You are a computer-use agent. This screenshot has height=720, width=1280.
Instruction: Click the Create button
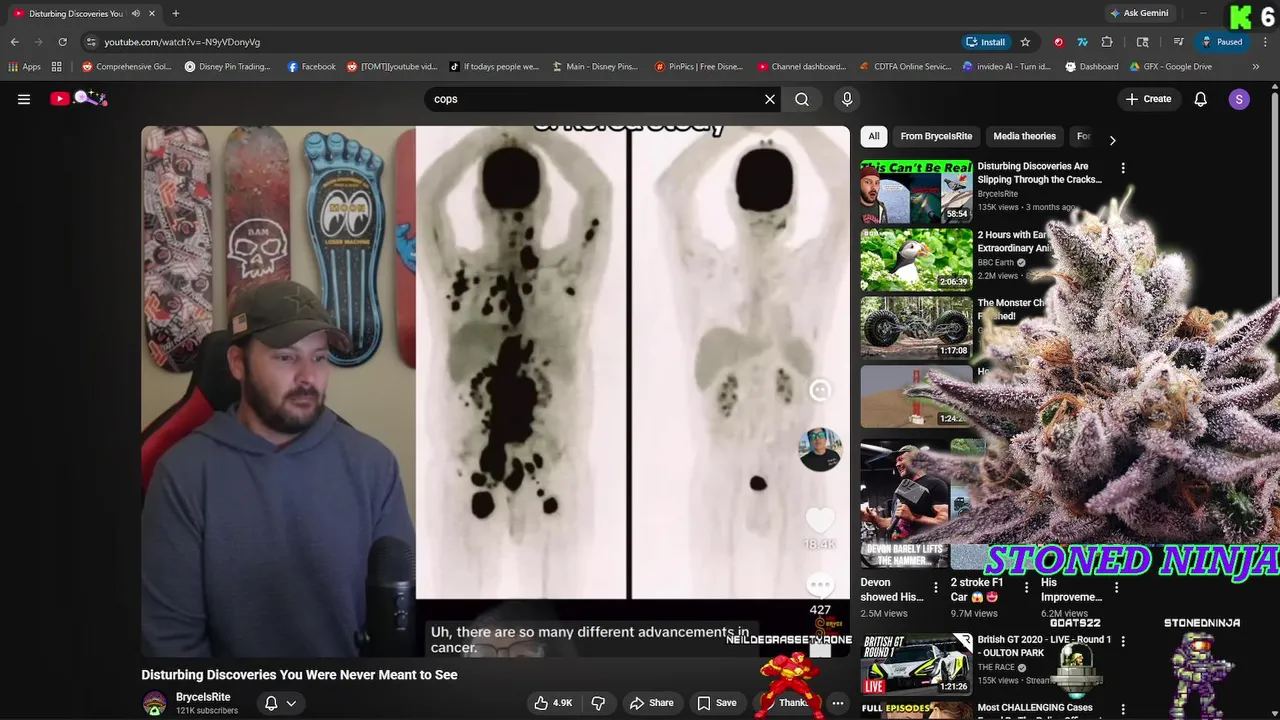click(x=1148, y=99)
